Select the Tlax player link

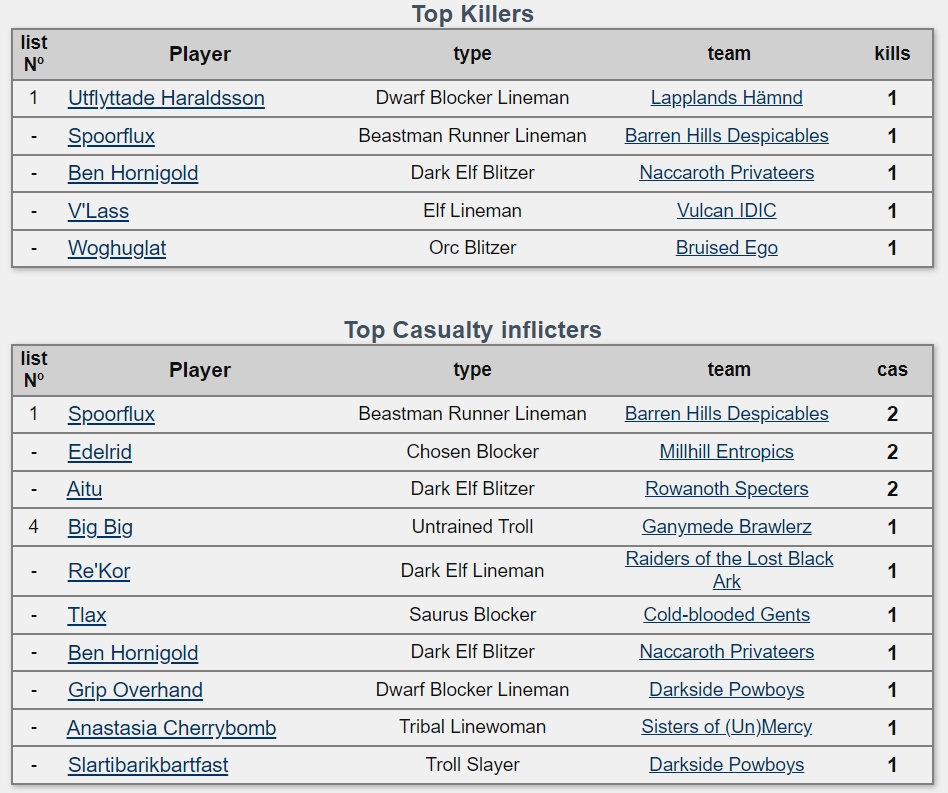pyautogui.click(x=87, y=615)
